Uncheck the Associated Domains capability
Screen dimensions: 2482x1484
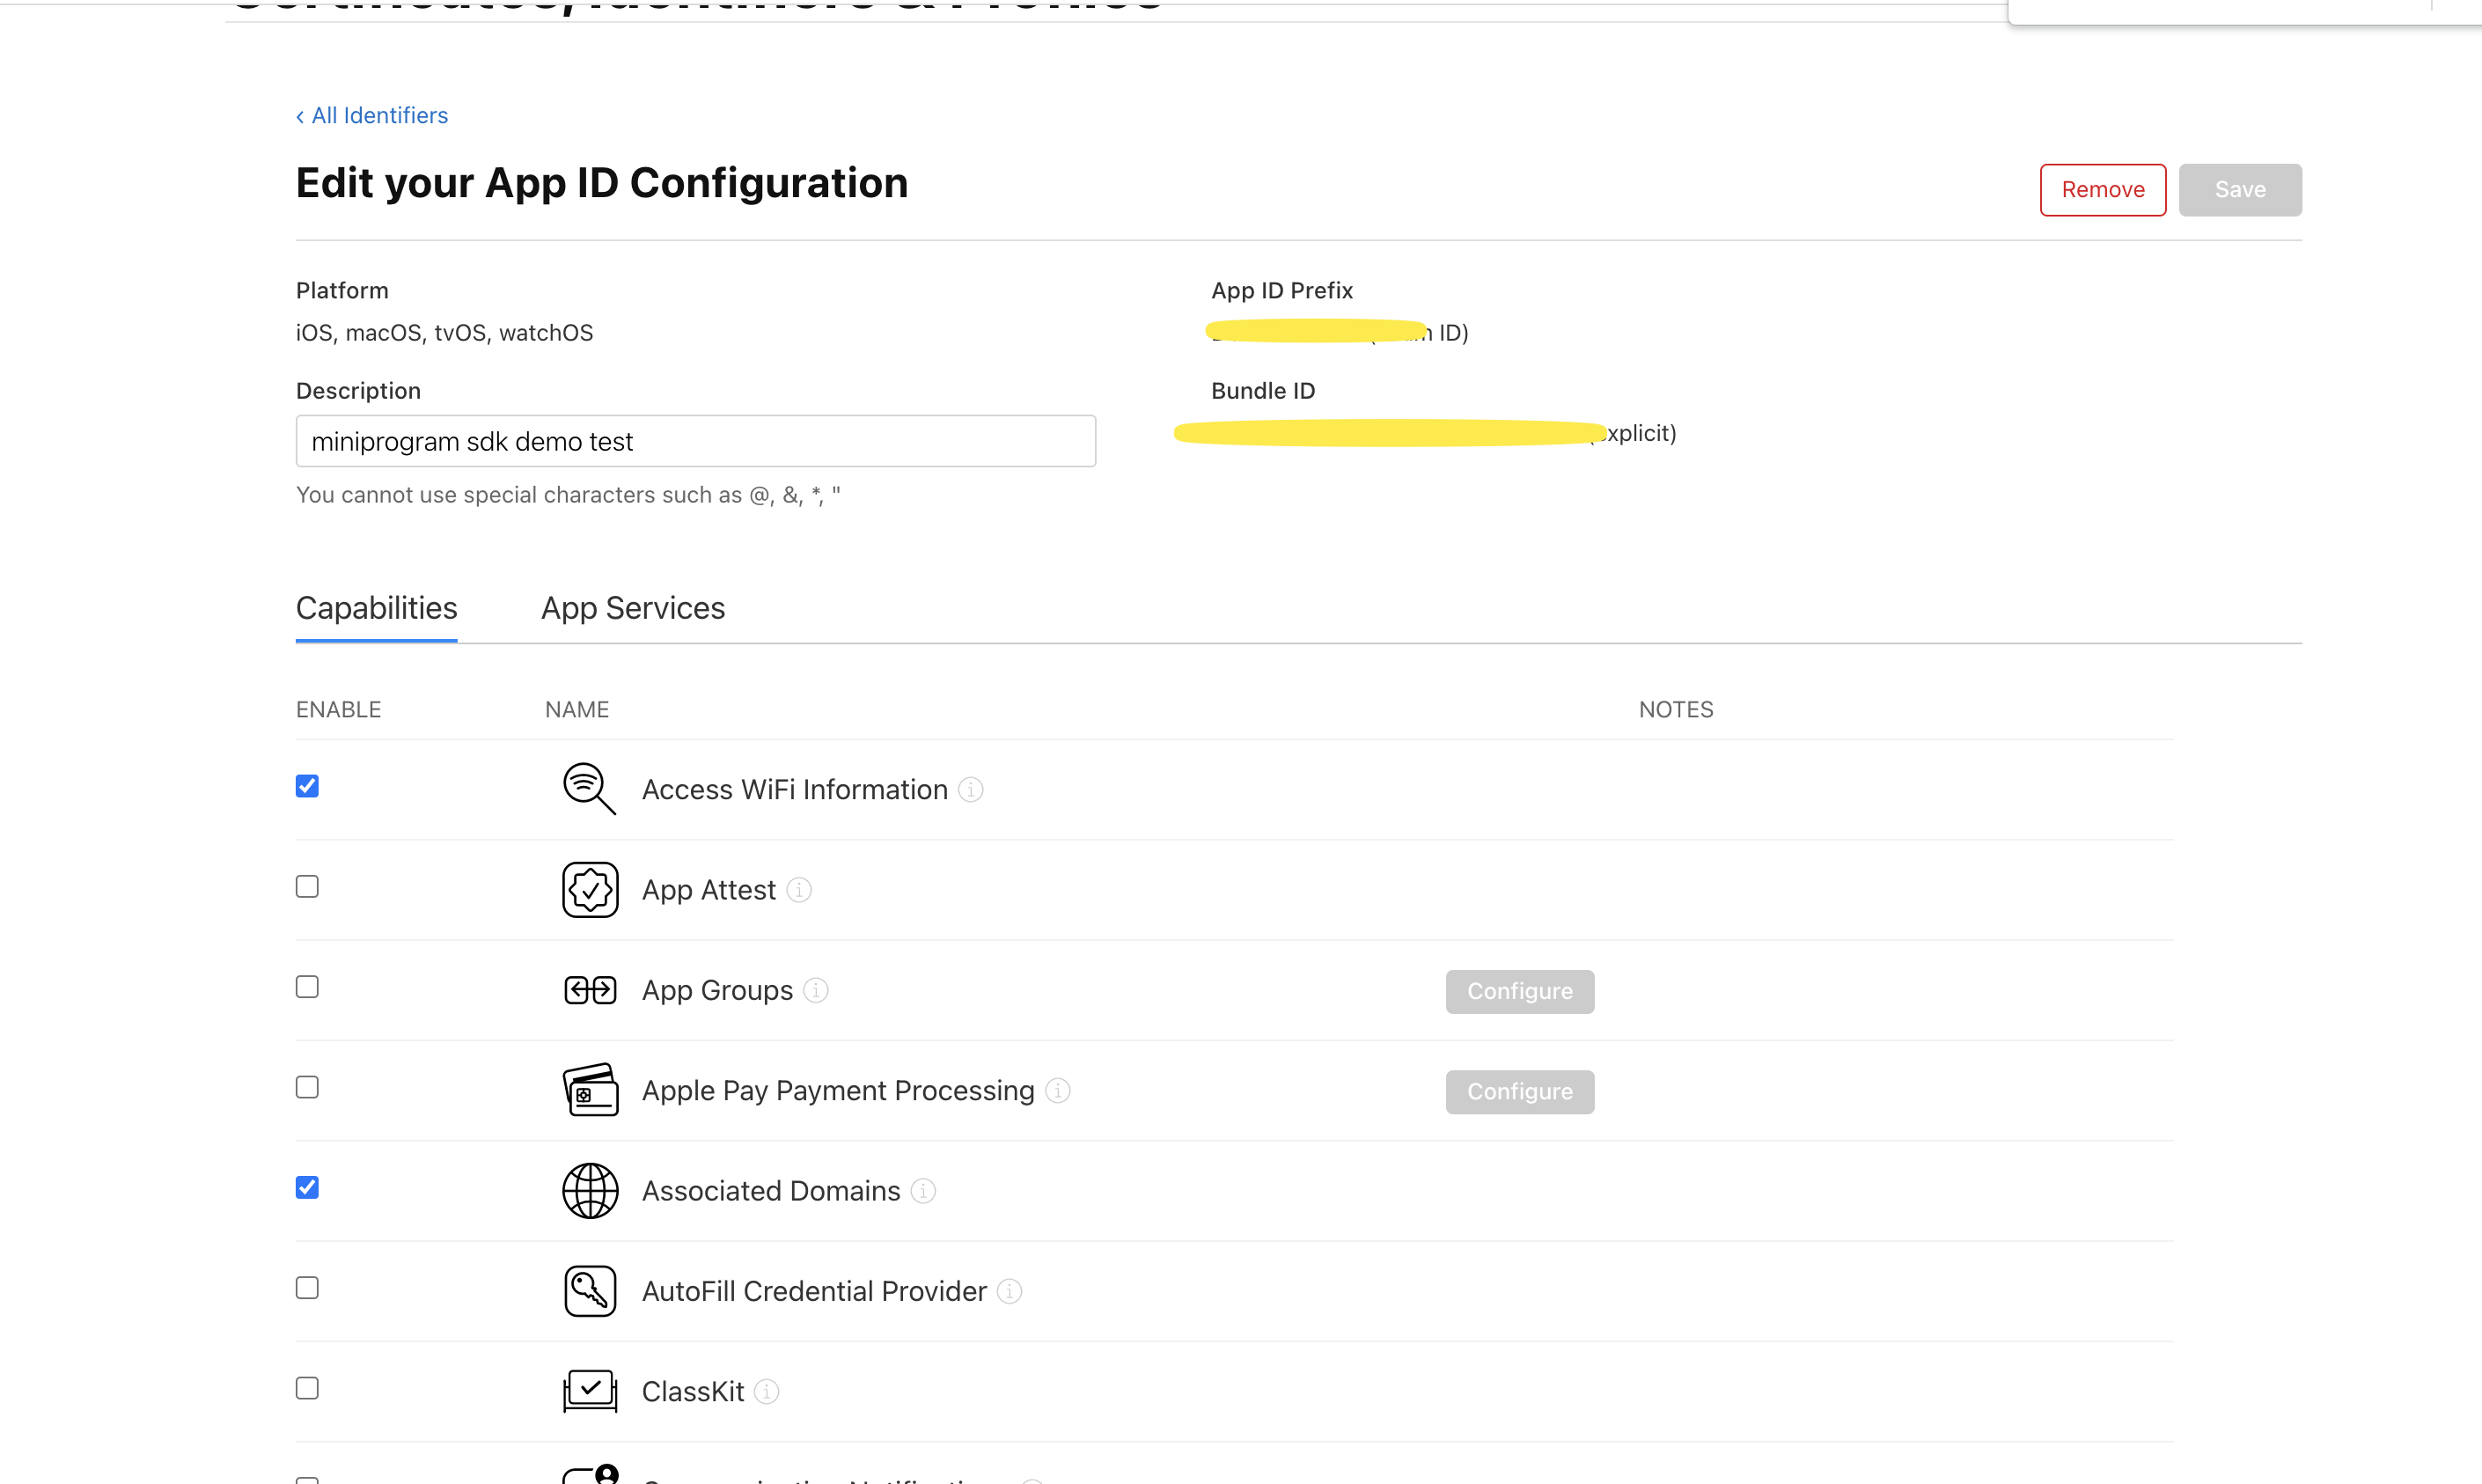point(307,1187)
